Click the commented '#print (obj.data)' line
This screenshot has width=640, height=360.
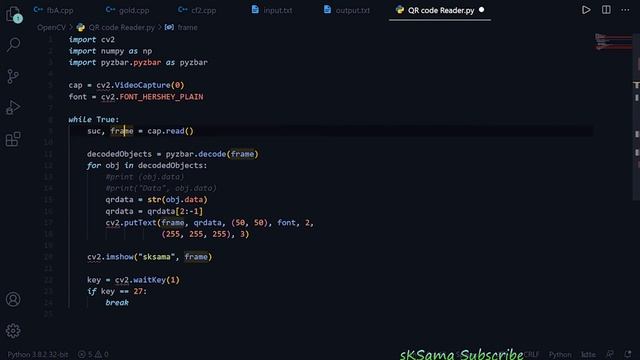pyautogui.click(x=144, y=177)
